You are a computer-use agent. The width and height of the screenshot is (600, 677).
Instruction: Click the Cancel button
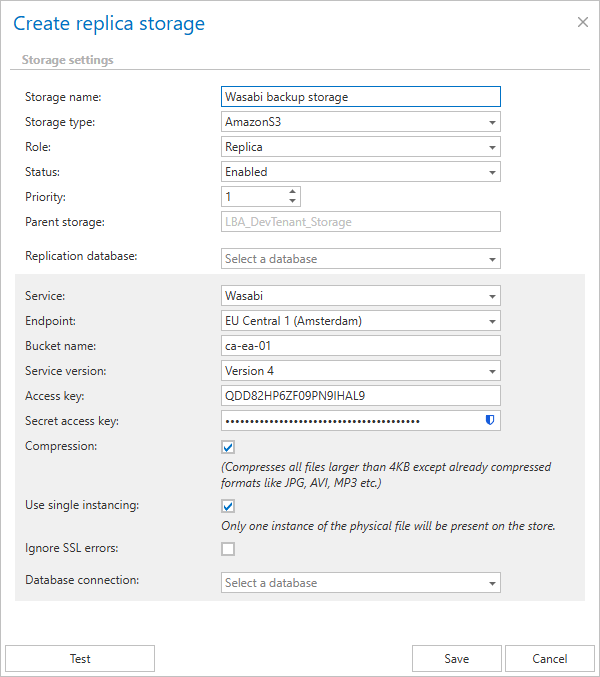549,659
